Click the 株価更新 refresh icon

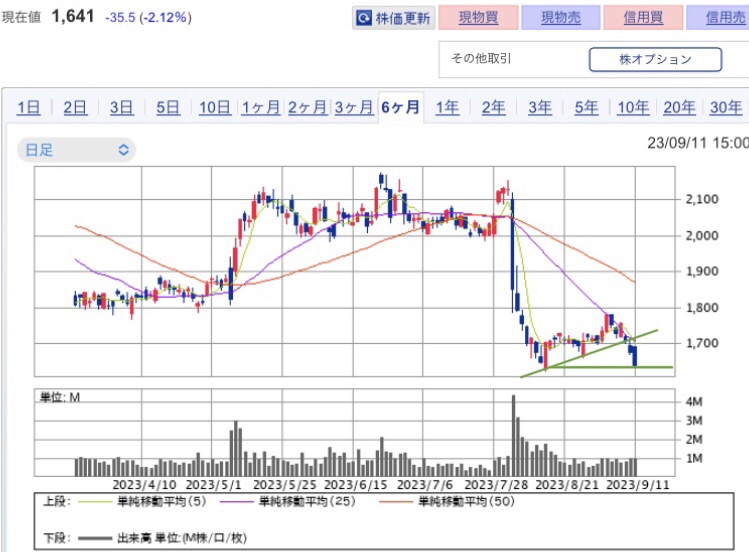[x=364, y=18]
